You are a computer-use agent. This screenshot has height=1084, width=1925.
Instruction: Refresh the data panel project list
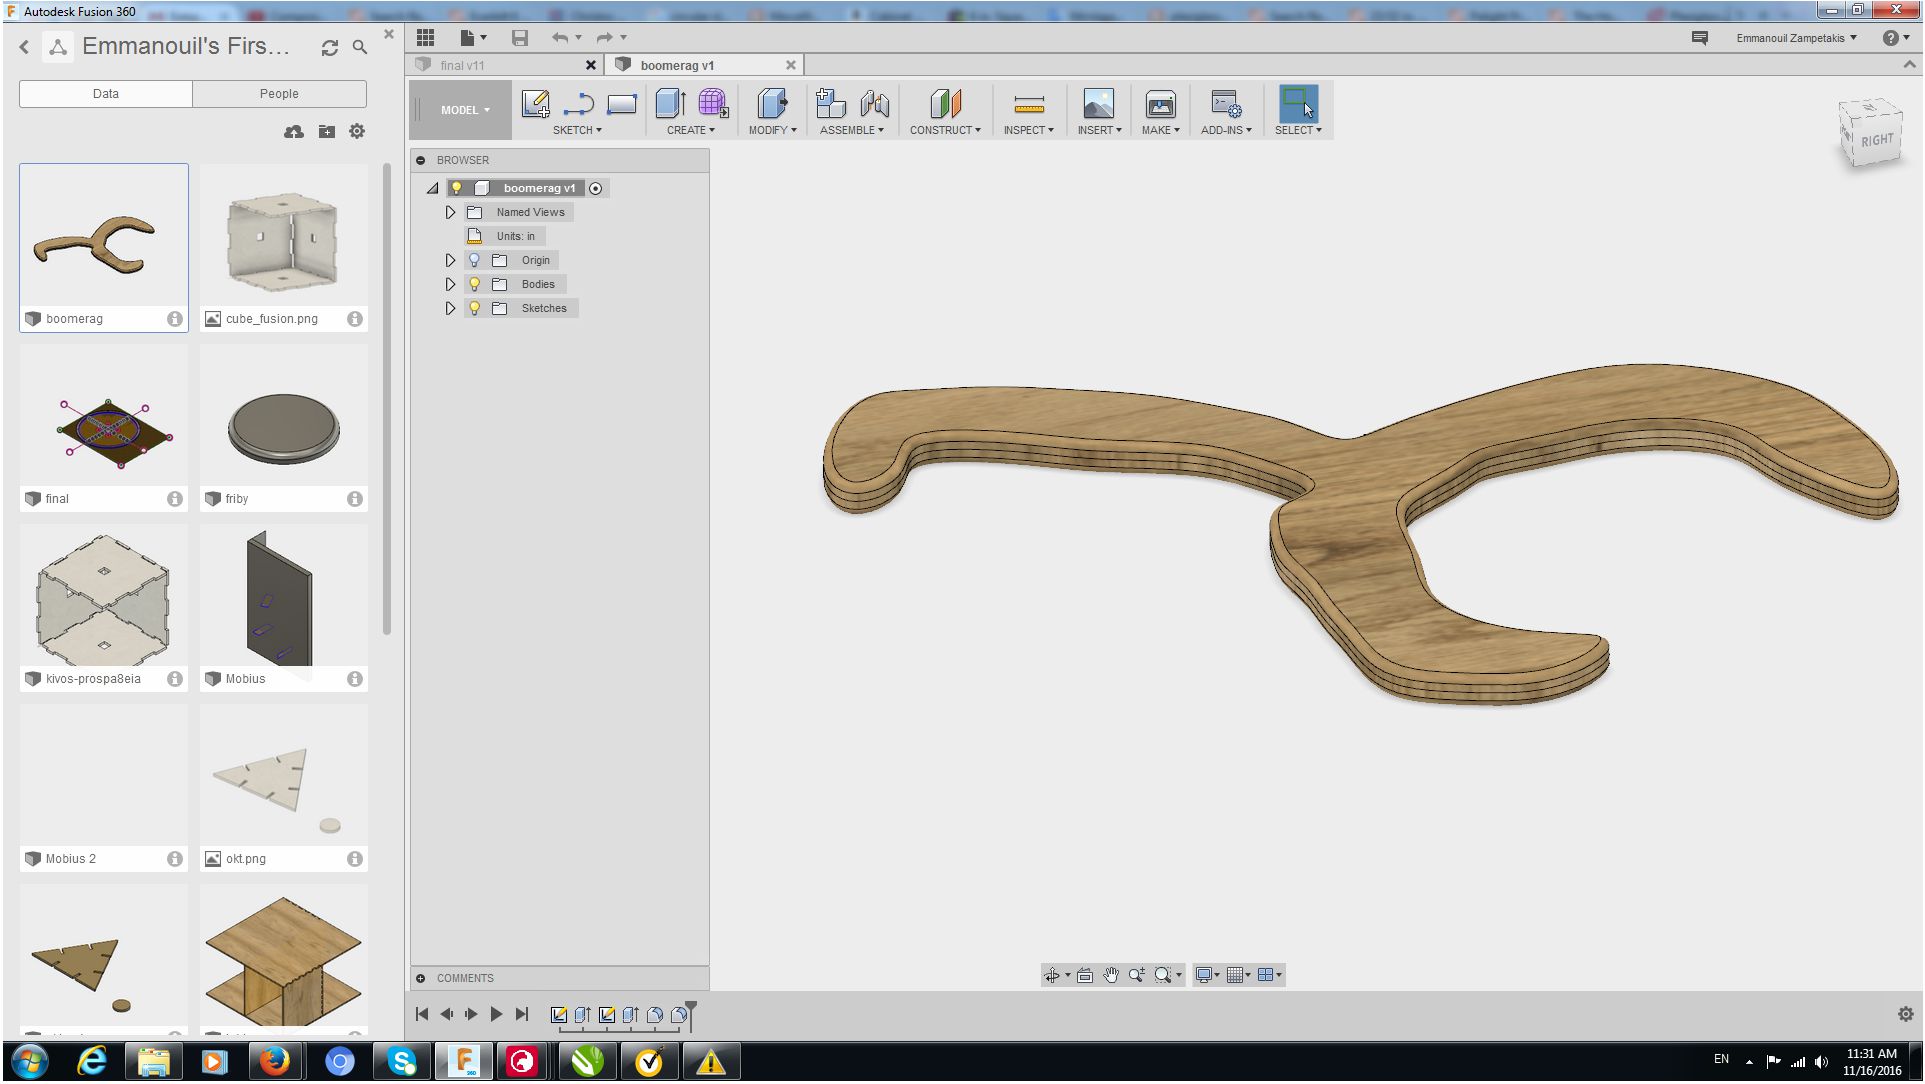330,48
